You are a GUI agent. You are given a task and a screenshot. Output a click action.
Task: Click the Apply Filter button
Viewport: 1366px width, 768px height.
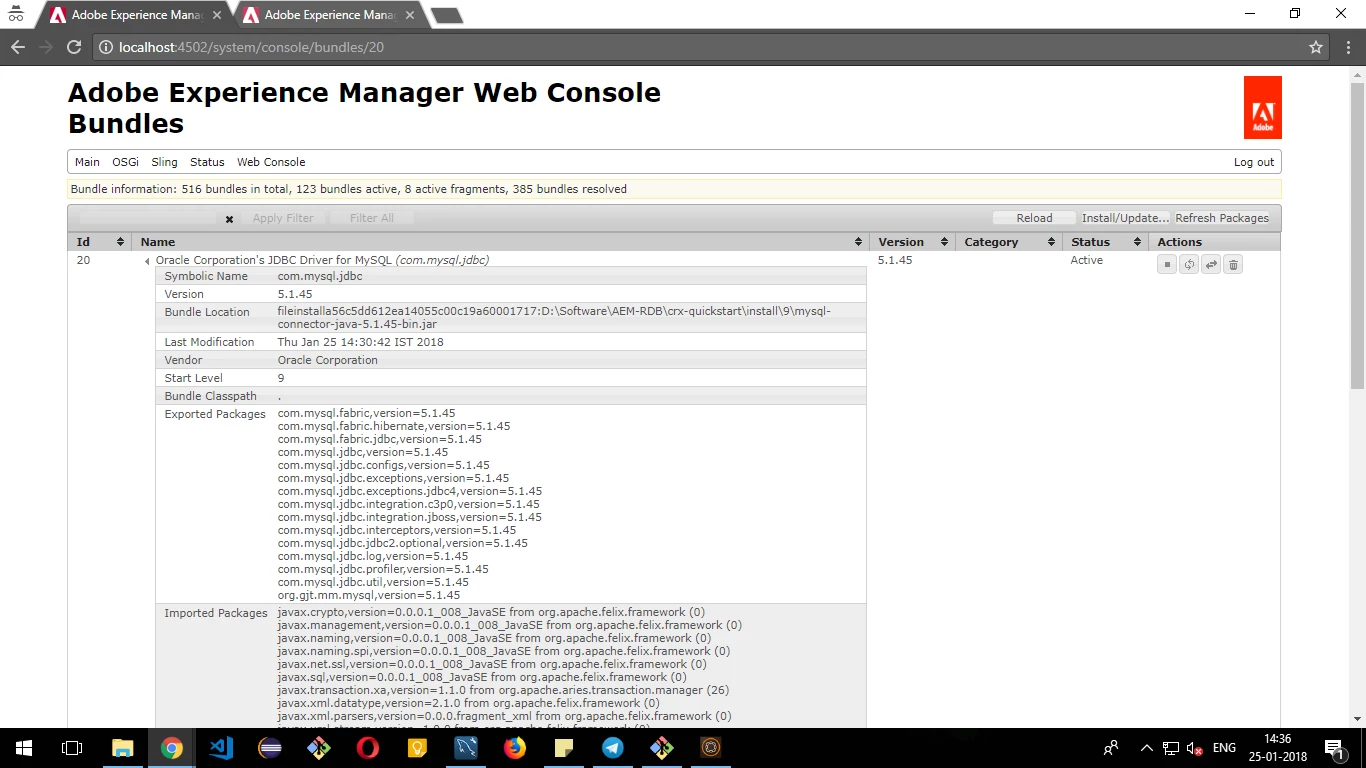(x=283, y=218)
